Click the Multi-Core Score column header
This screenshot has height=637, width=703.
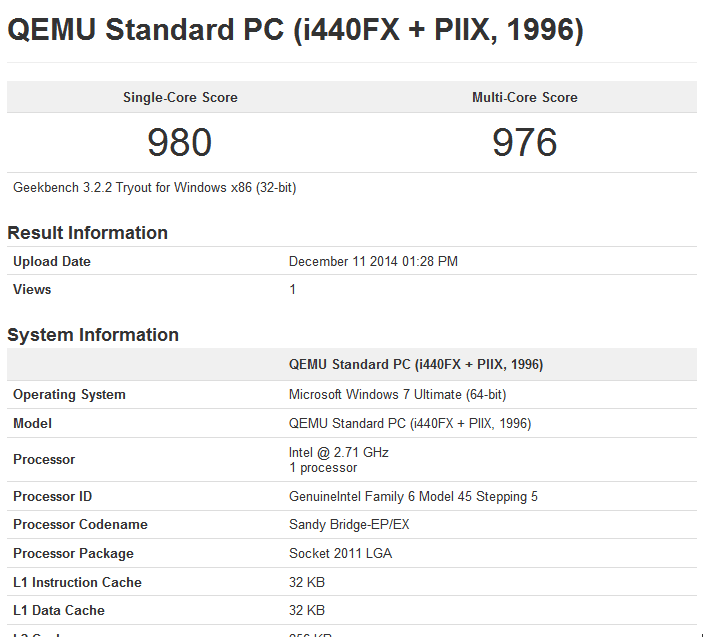coord(525,97)
